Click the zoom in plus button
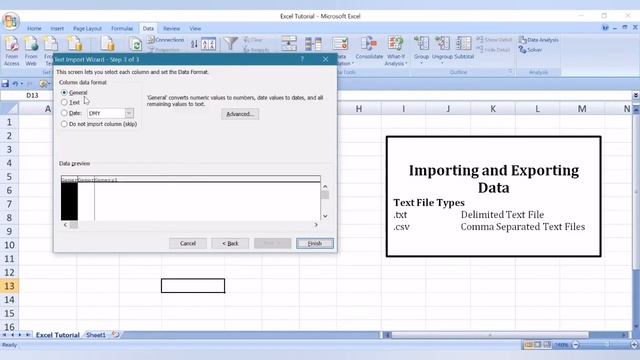640x360 pixels. tap(635, 345)
